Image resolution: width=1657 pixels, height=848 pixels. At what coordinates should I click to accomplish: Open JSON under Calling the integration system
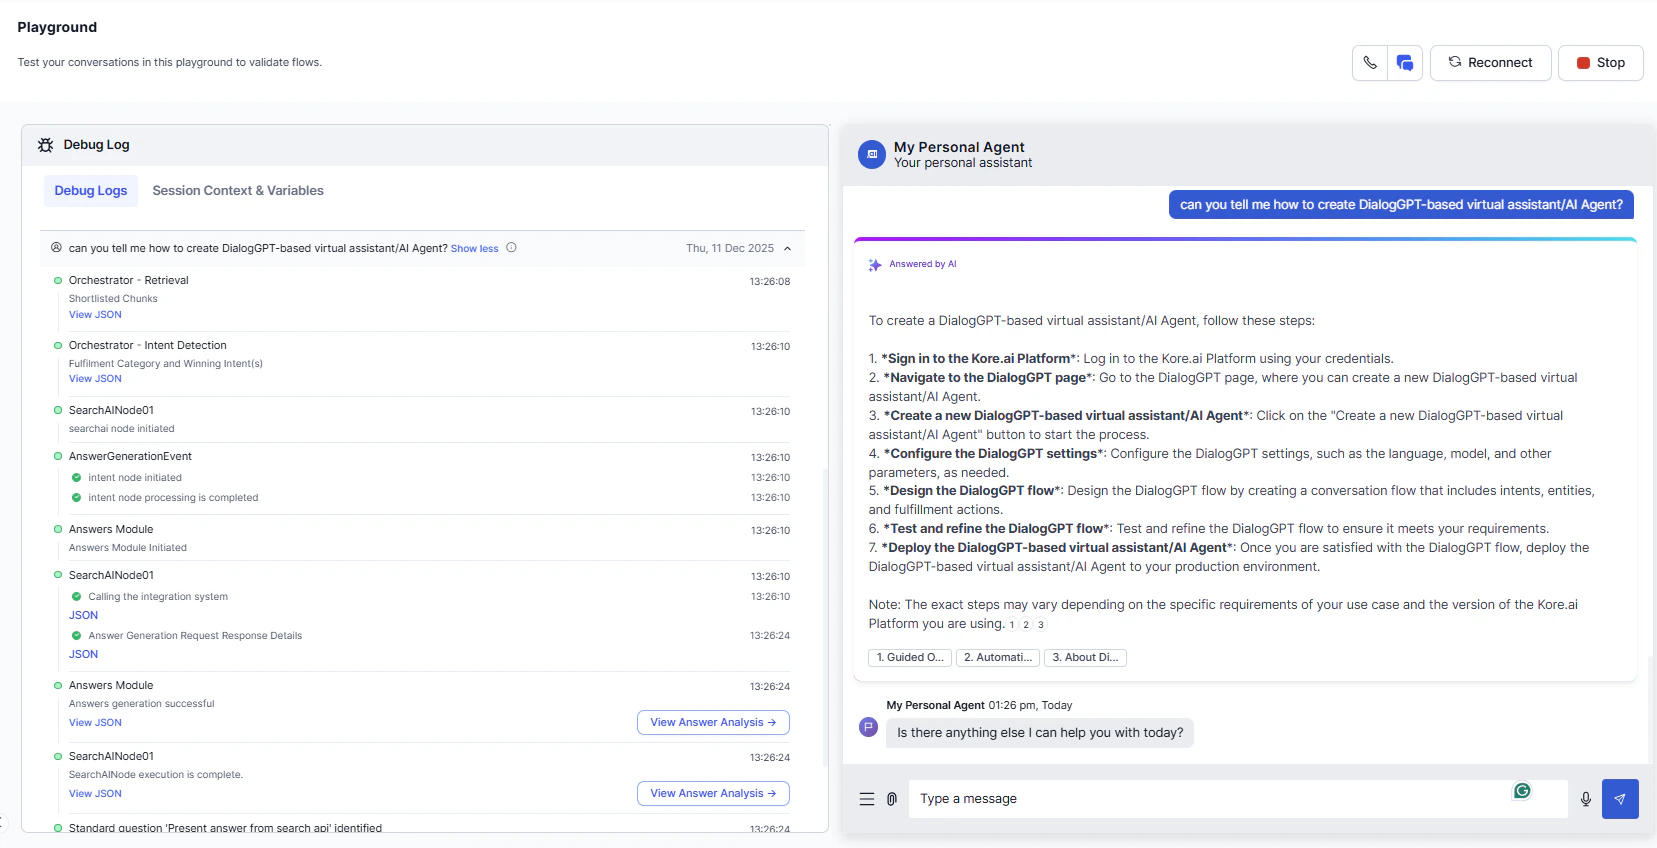(x=83, y=615)
